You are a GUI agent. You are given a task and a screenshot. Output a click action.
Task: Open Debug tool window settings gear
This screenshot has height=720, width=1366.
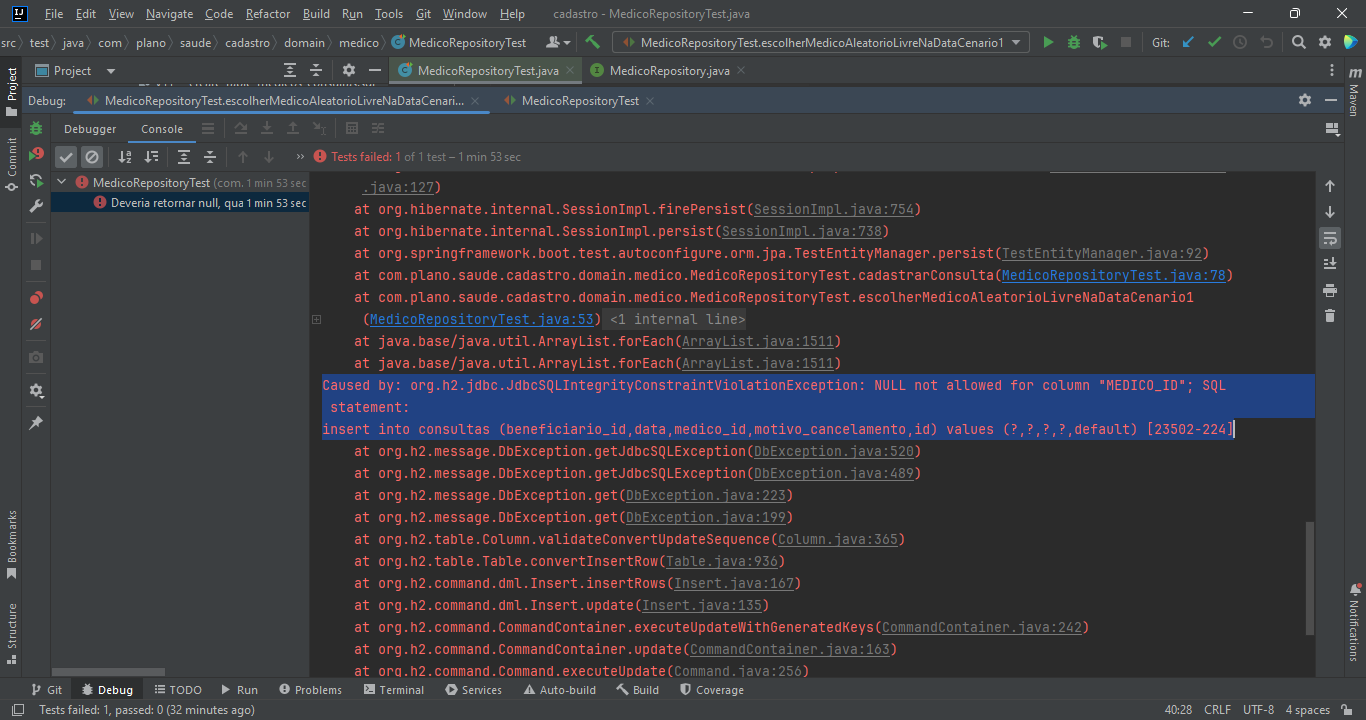coord(1305,100)
